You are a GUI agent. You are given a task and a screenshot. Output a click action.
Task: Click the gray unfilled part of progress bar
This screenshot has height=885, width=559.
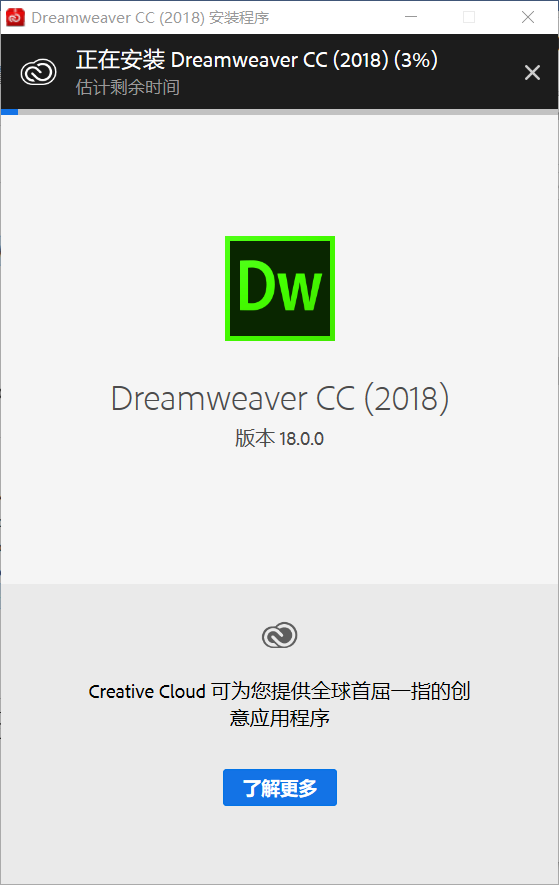288,112
